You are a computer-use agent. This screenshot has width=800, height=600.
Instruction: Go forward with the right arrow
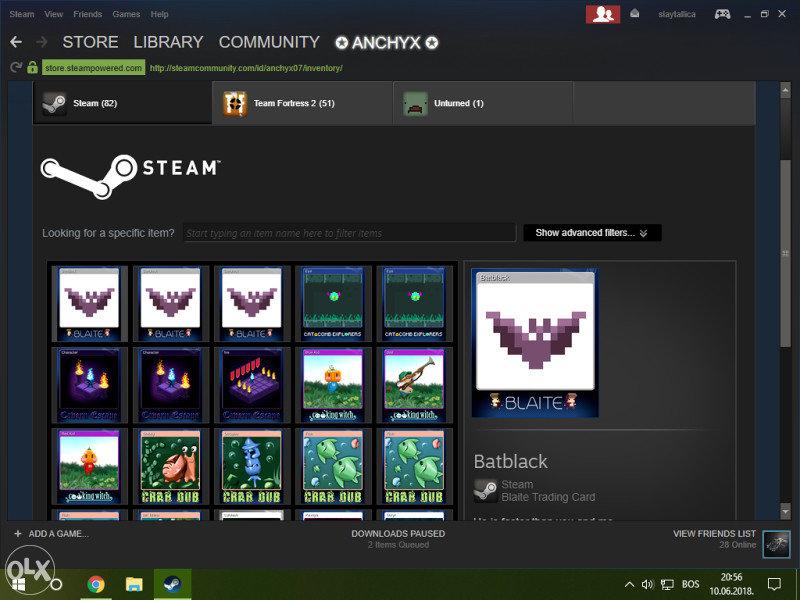(x=42, y=42)
